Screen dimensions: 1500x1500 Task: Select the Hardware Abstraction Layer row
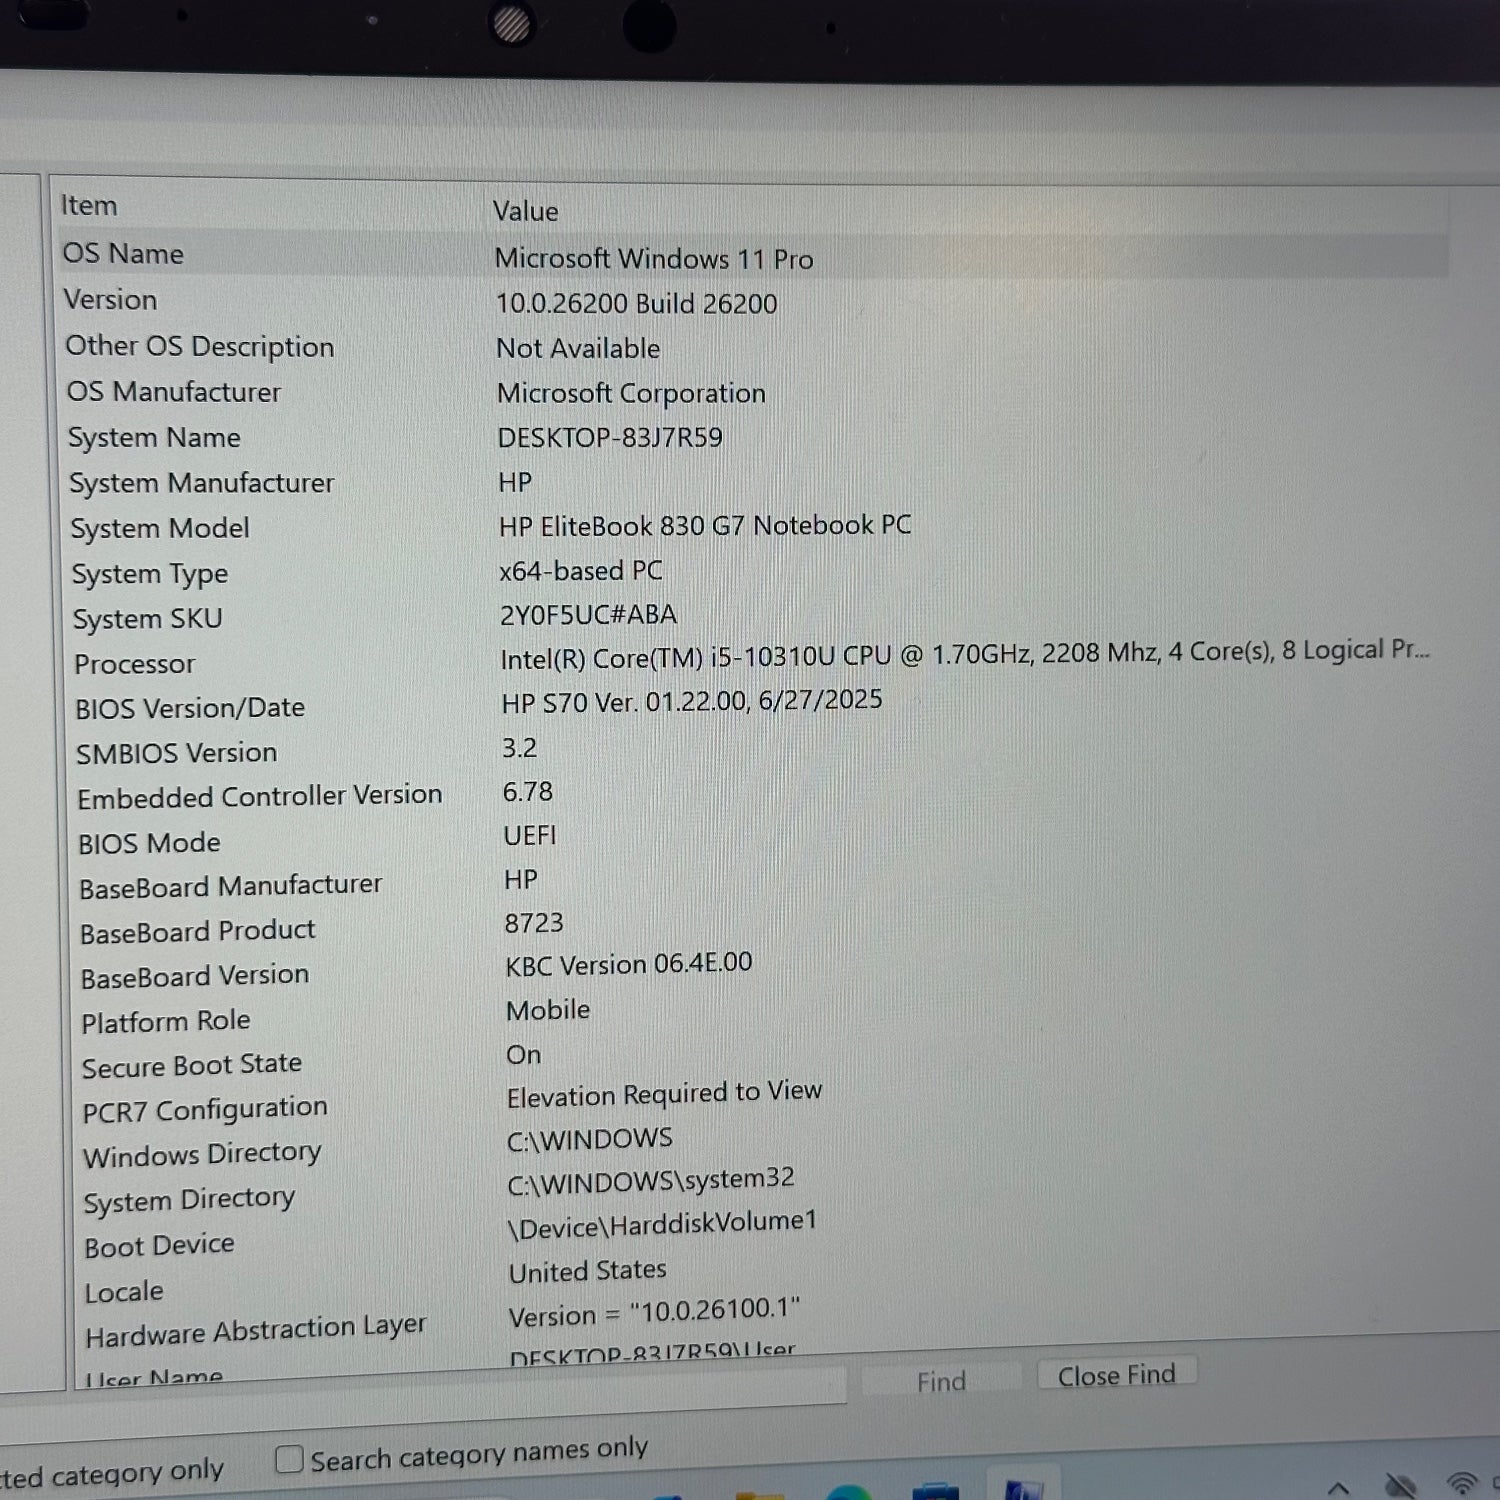[x=256, y=1332]
